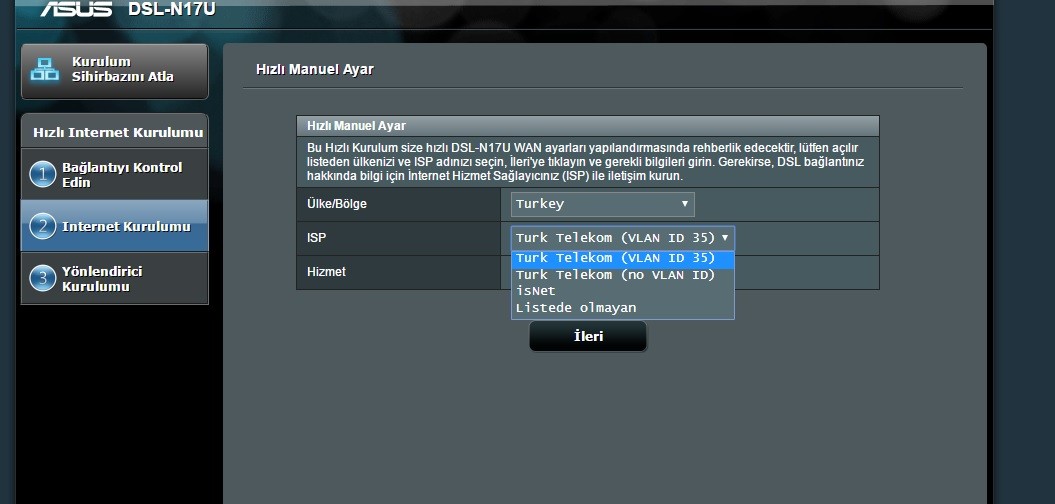The image size is (1055, 504).
Task: Choose Turk Telekom (VLAN ID 35) option
Action: tap(622, 258)
